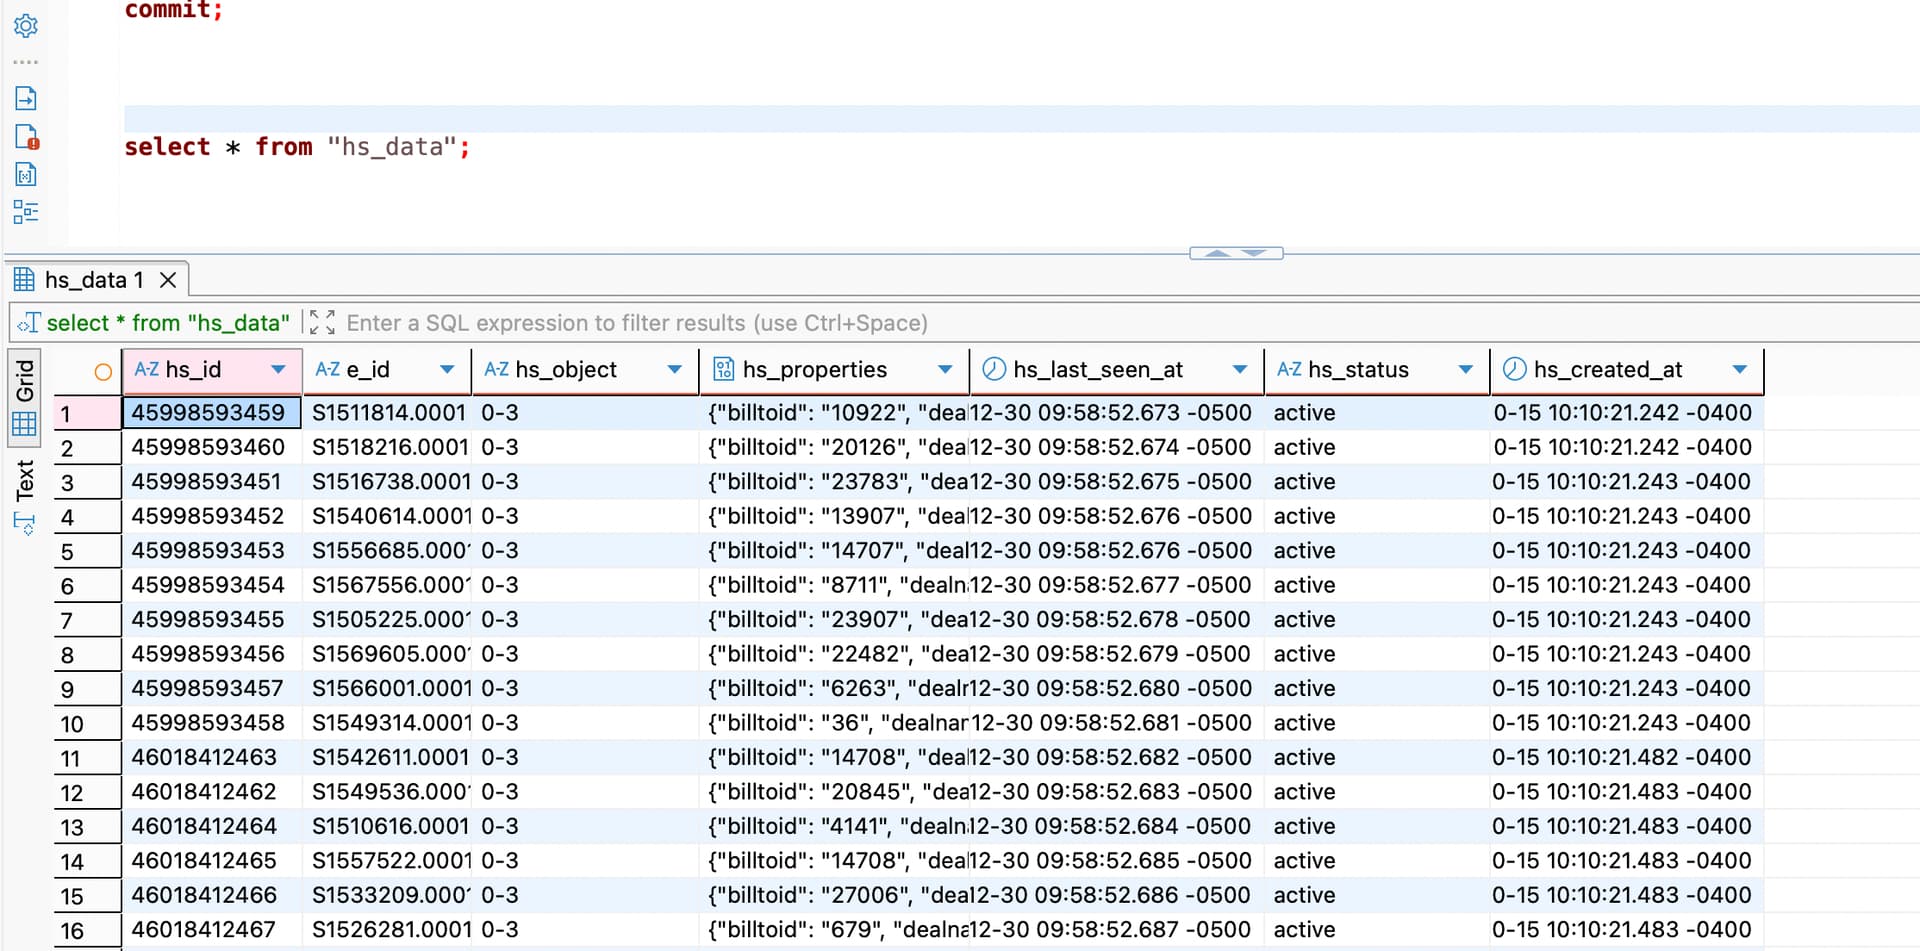Click the document icon with red badge
Image resolution: width=1920 pixels, height=951 pixels.
(26, 137)
